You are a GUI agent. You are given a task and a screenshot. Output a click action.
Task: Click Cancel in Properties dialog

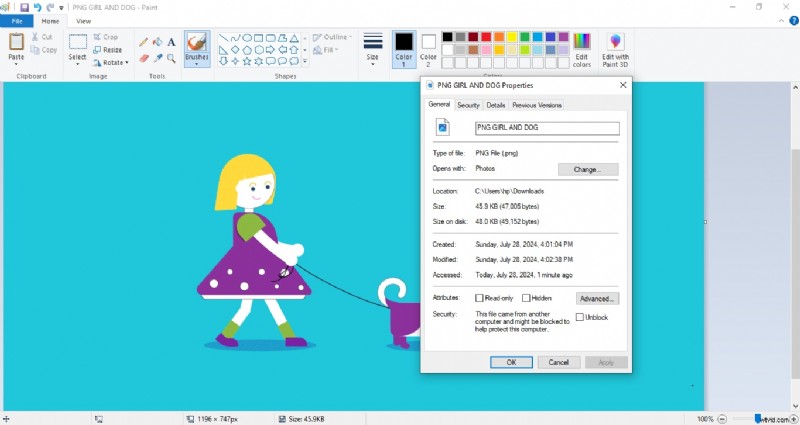[559, 362]
